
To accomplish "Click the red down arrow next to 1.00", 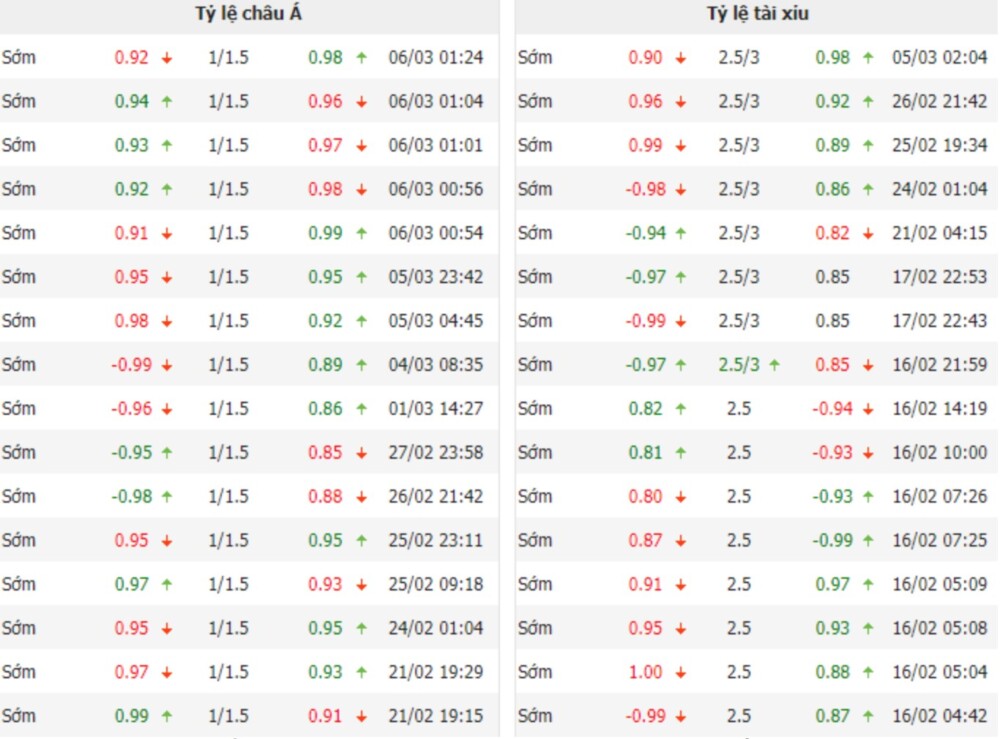I will coord(681,672).
